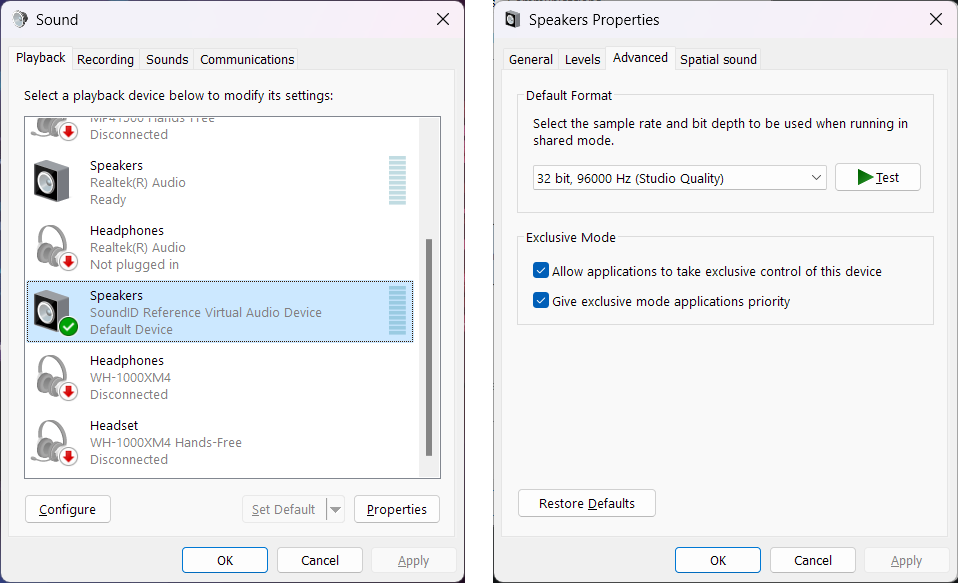Screen dimensions: 958x583
Task: Click the Sound window title icon
Action: pyautogui.click(x=20, y=19)
